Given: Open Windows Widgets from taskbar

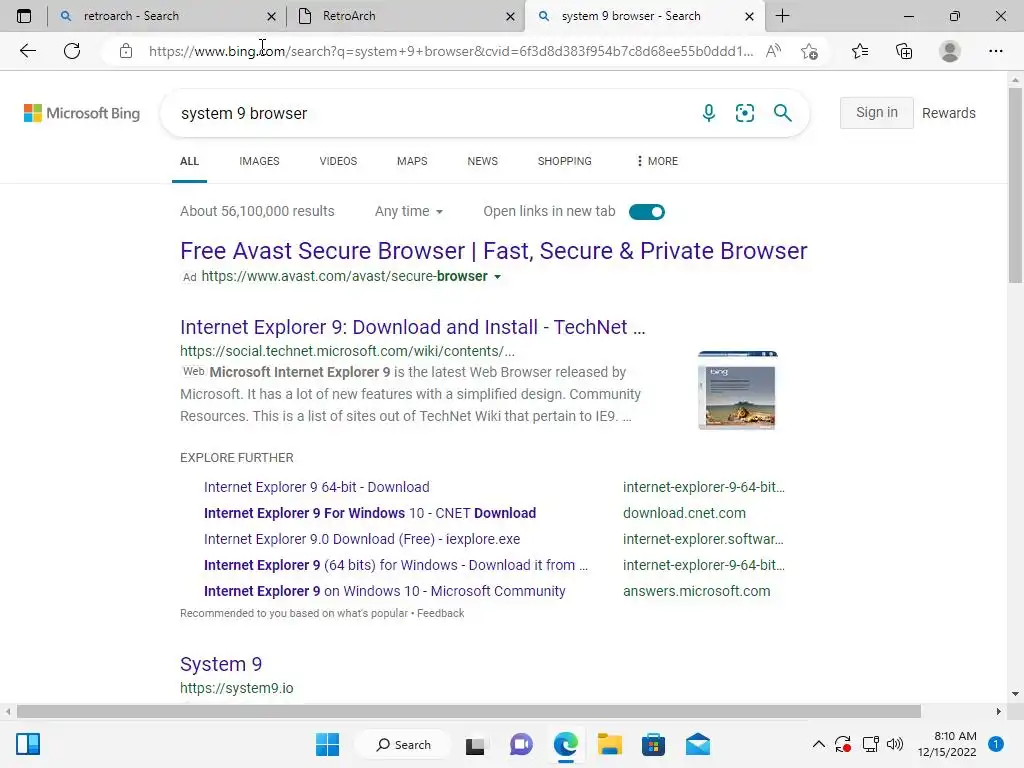Looking at the screenshot, I should 28,744.
